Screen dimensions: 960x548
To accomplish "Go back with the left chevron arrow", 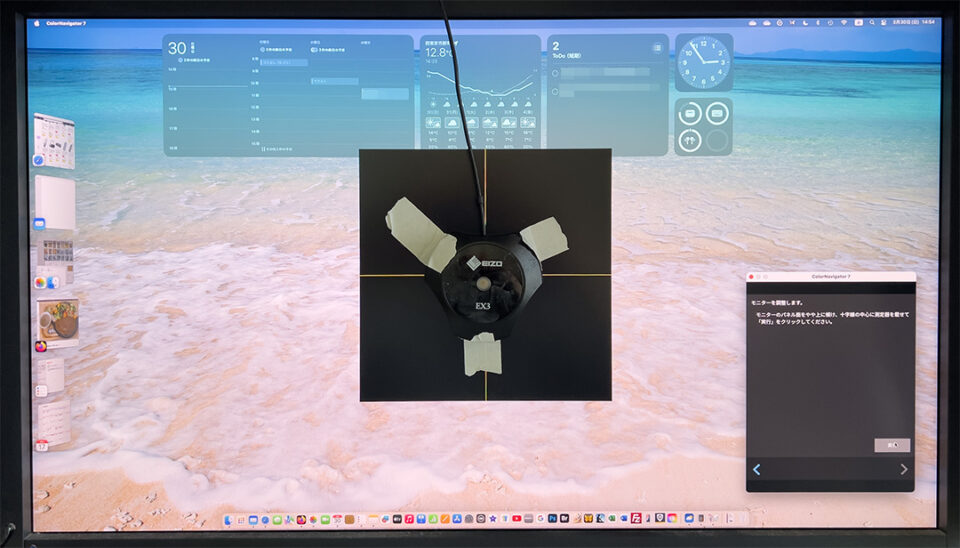I will coord(757,469).
